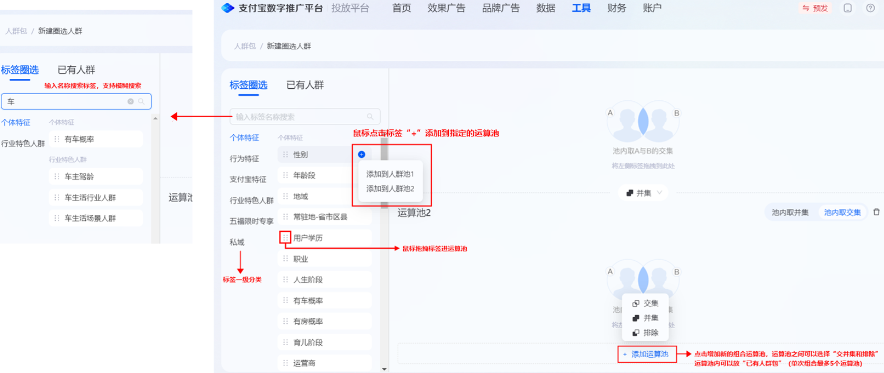Choose 并集 in operator popup

pyautogui.click(x=645, y=318)
